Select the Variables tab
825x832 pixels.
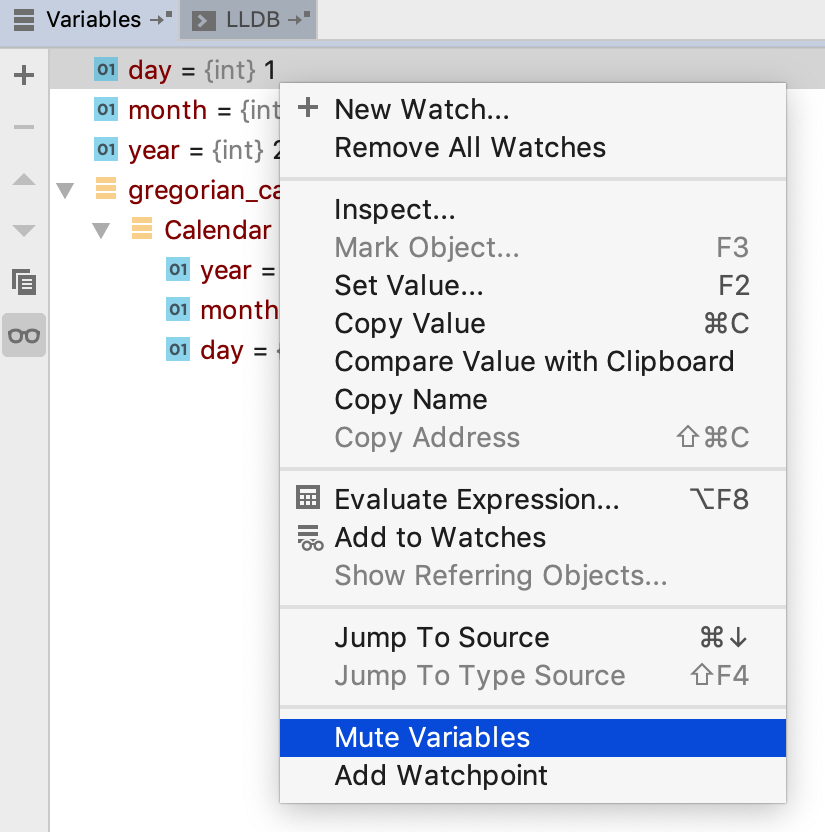(x=93, y=20)
